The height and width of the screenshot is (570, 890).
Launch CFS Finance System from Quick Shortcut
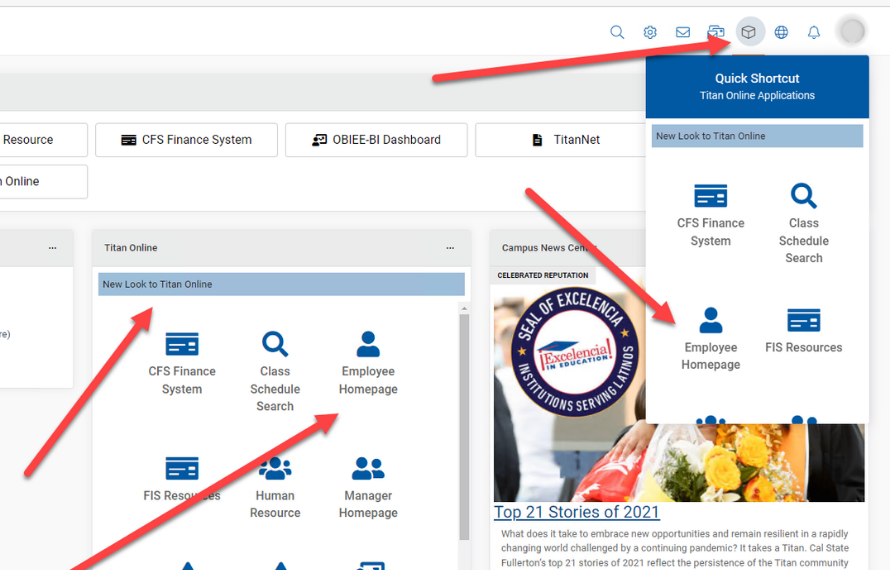[711, 214]
